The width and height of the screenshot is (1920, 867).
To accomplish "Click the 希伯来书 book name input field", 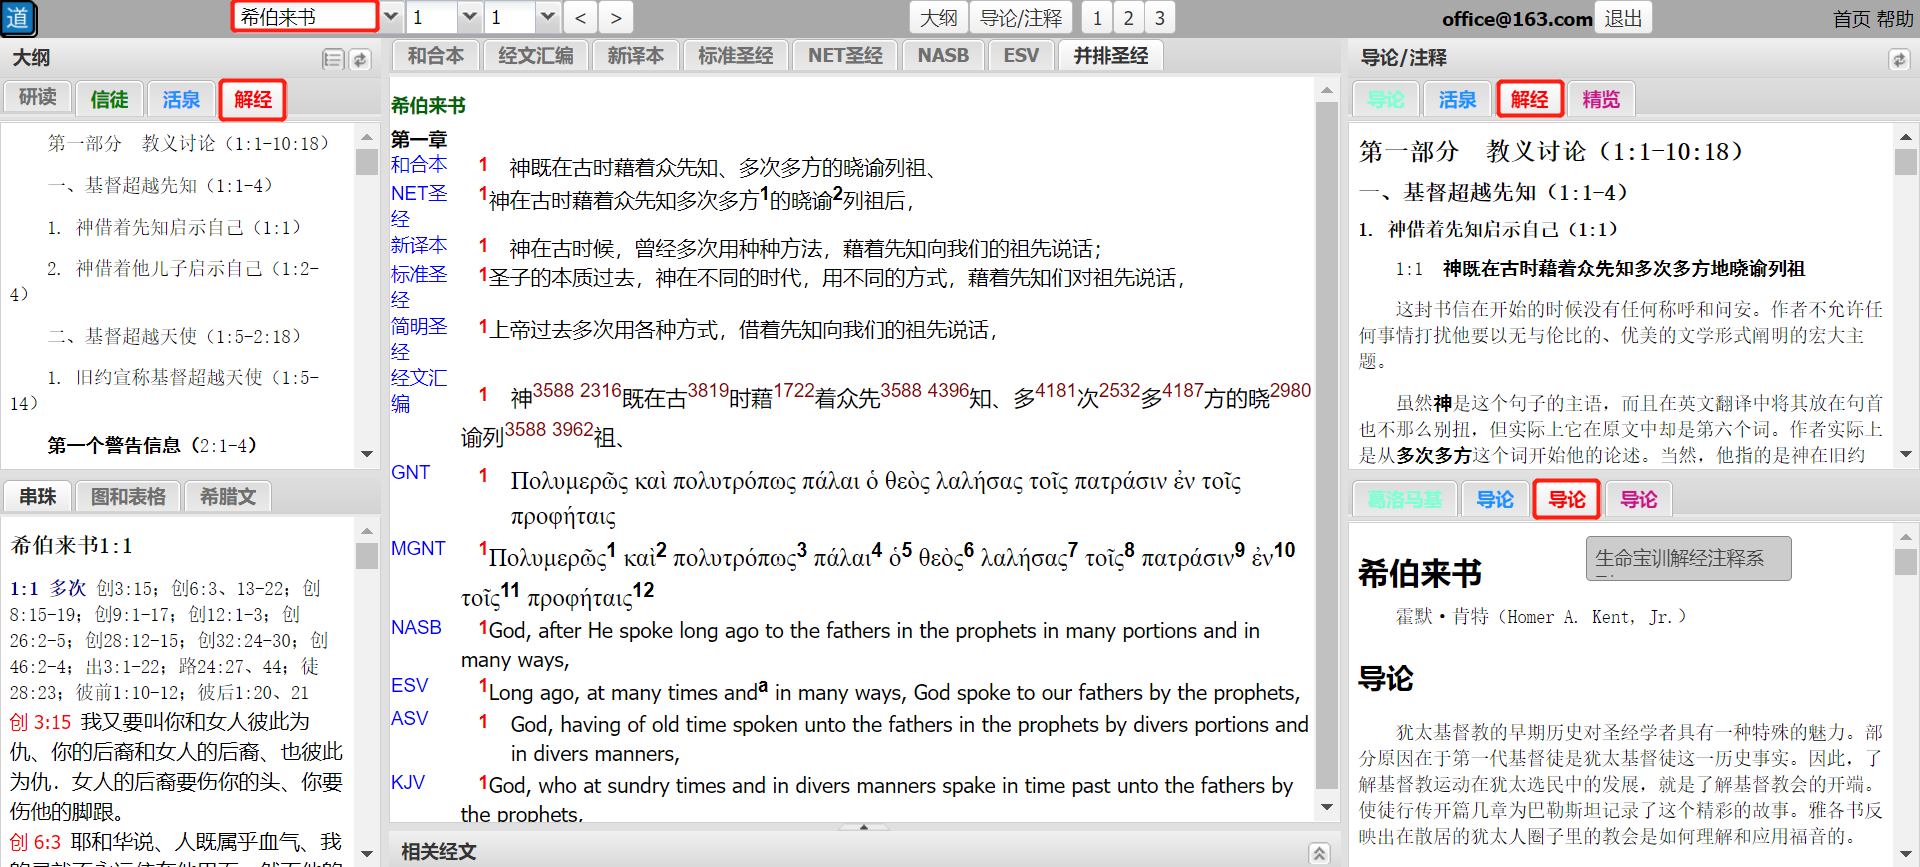I will [304, 17].
